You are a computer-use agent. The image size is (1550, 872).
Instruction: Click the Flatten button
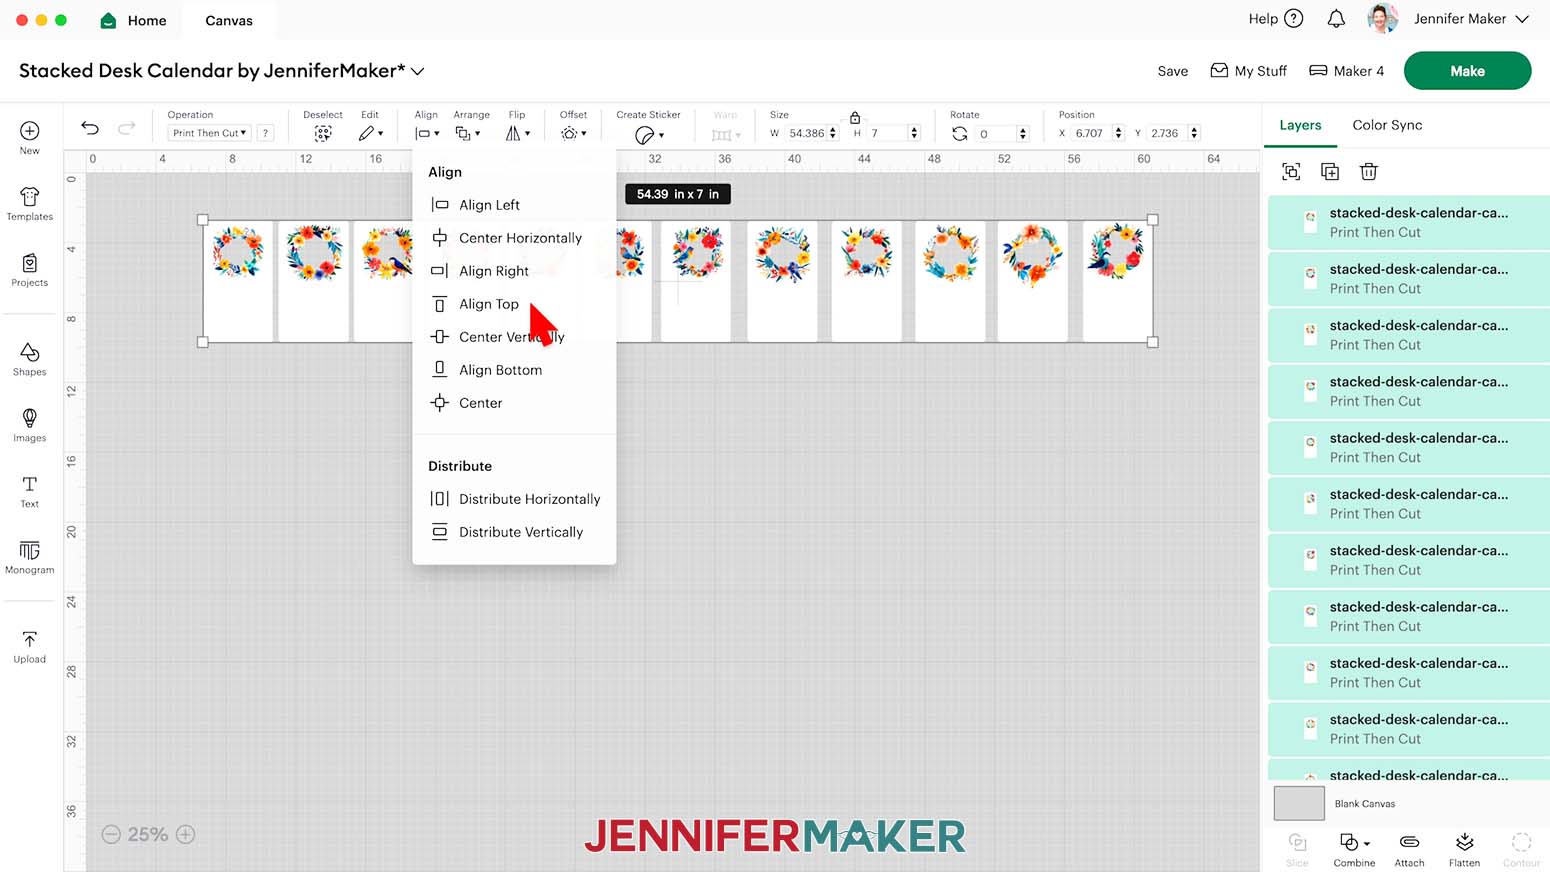point(1464,849)
